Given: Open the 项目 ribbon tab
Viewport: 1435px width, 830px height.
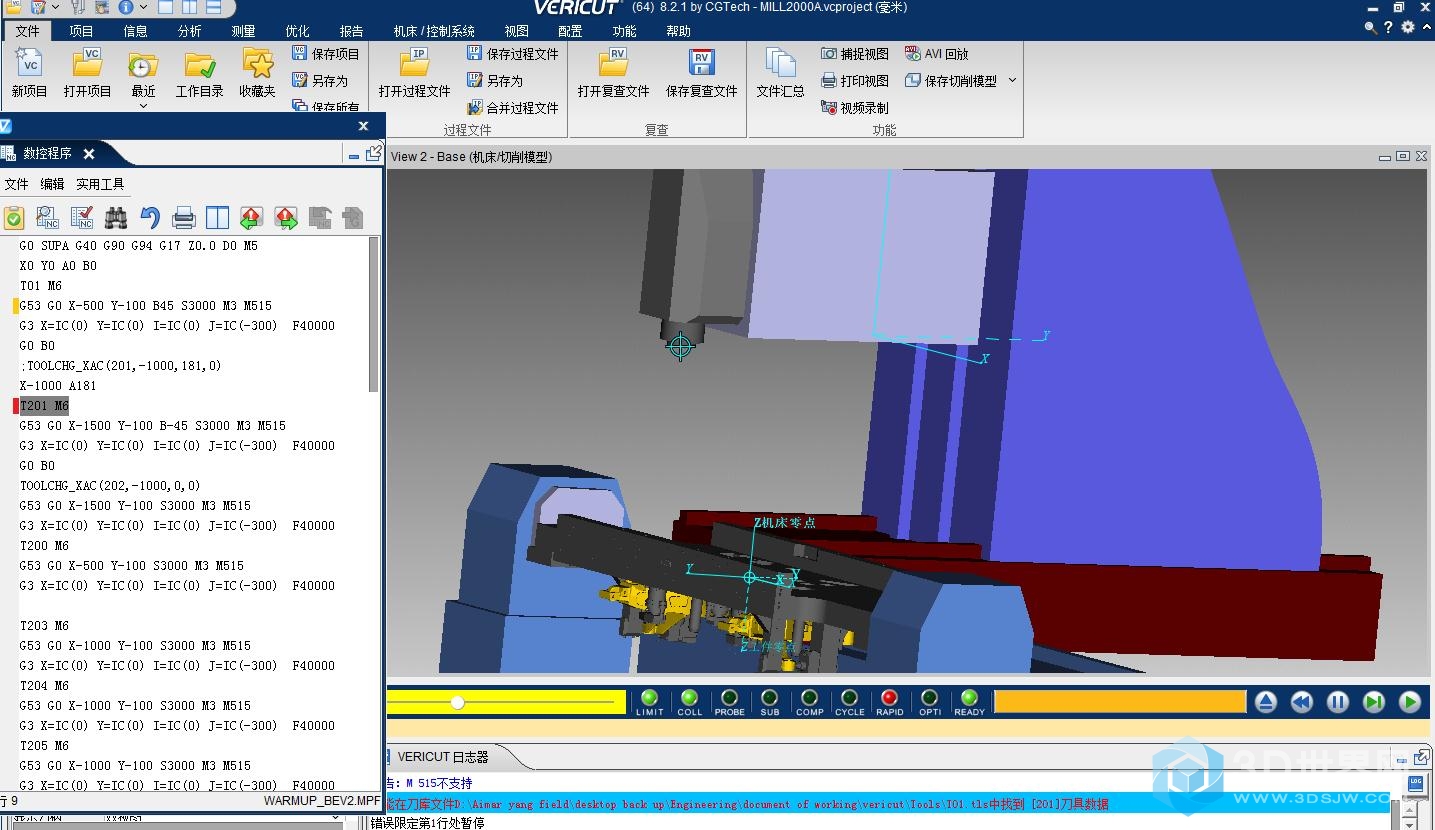Looking at the screenshot, I should [81, 31].
